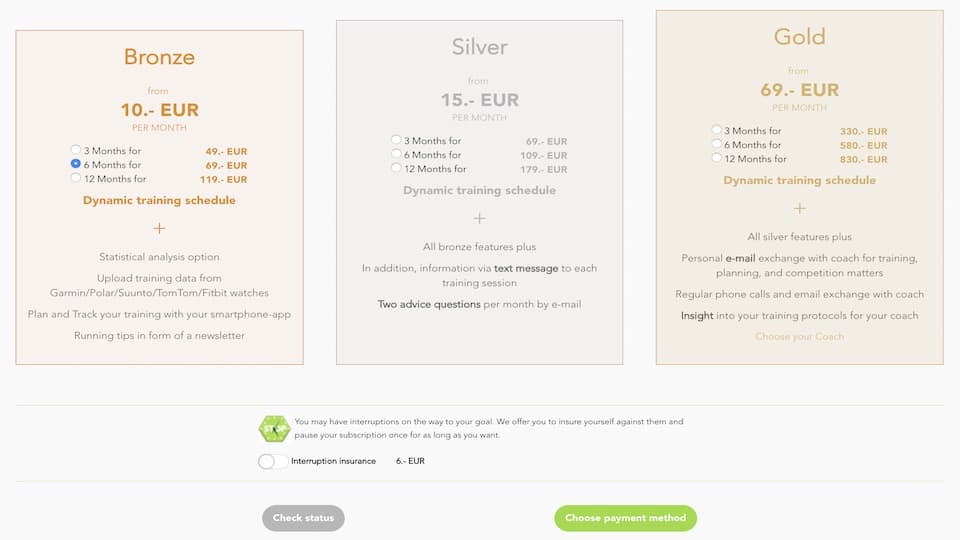Open the Choose your Coach link

(x=800, y=336)
